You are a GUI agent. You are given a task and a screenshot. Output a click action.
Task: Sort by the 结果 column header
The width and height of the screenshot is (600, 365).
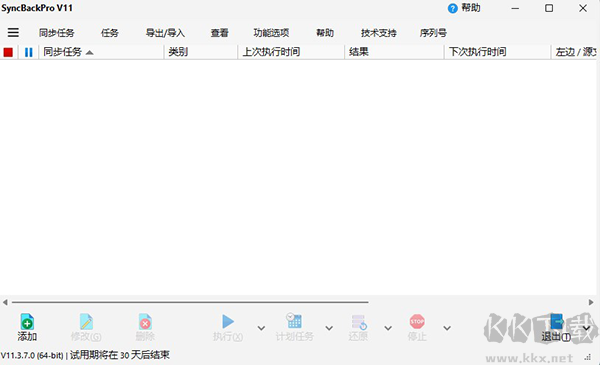(x=394, y=52)
